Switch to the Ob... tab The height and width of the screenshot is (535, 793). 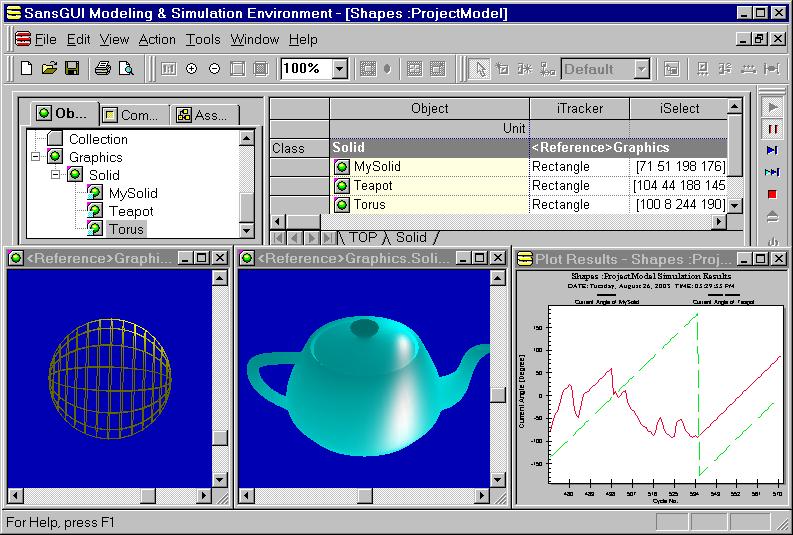coord(64,113)
